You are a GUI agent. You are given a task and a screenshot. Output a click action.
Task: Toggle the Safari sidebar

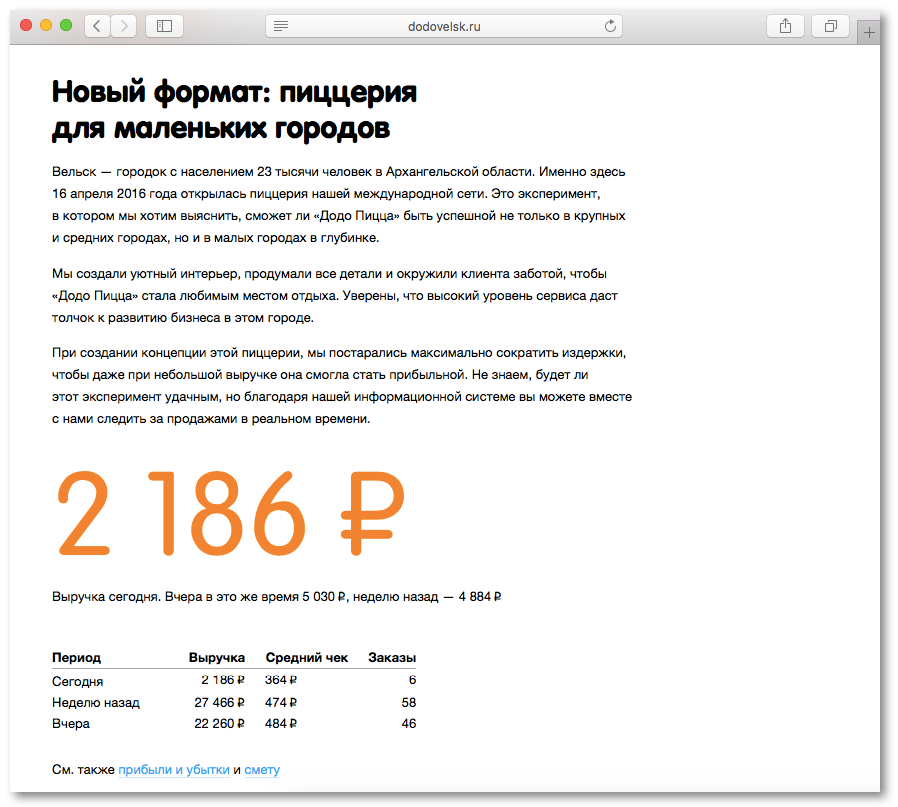[x=164, y=26]
